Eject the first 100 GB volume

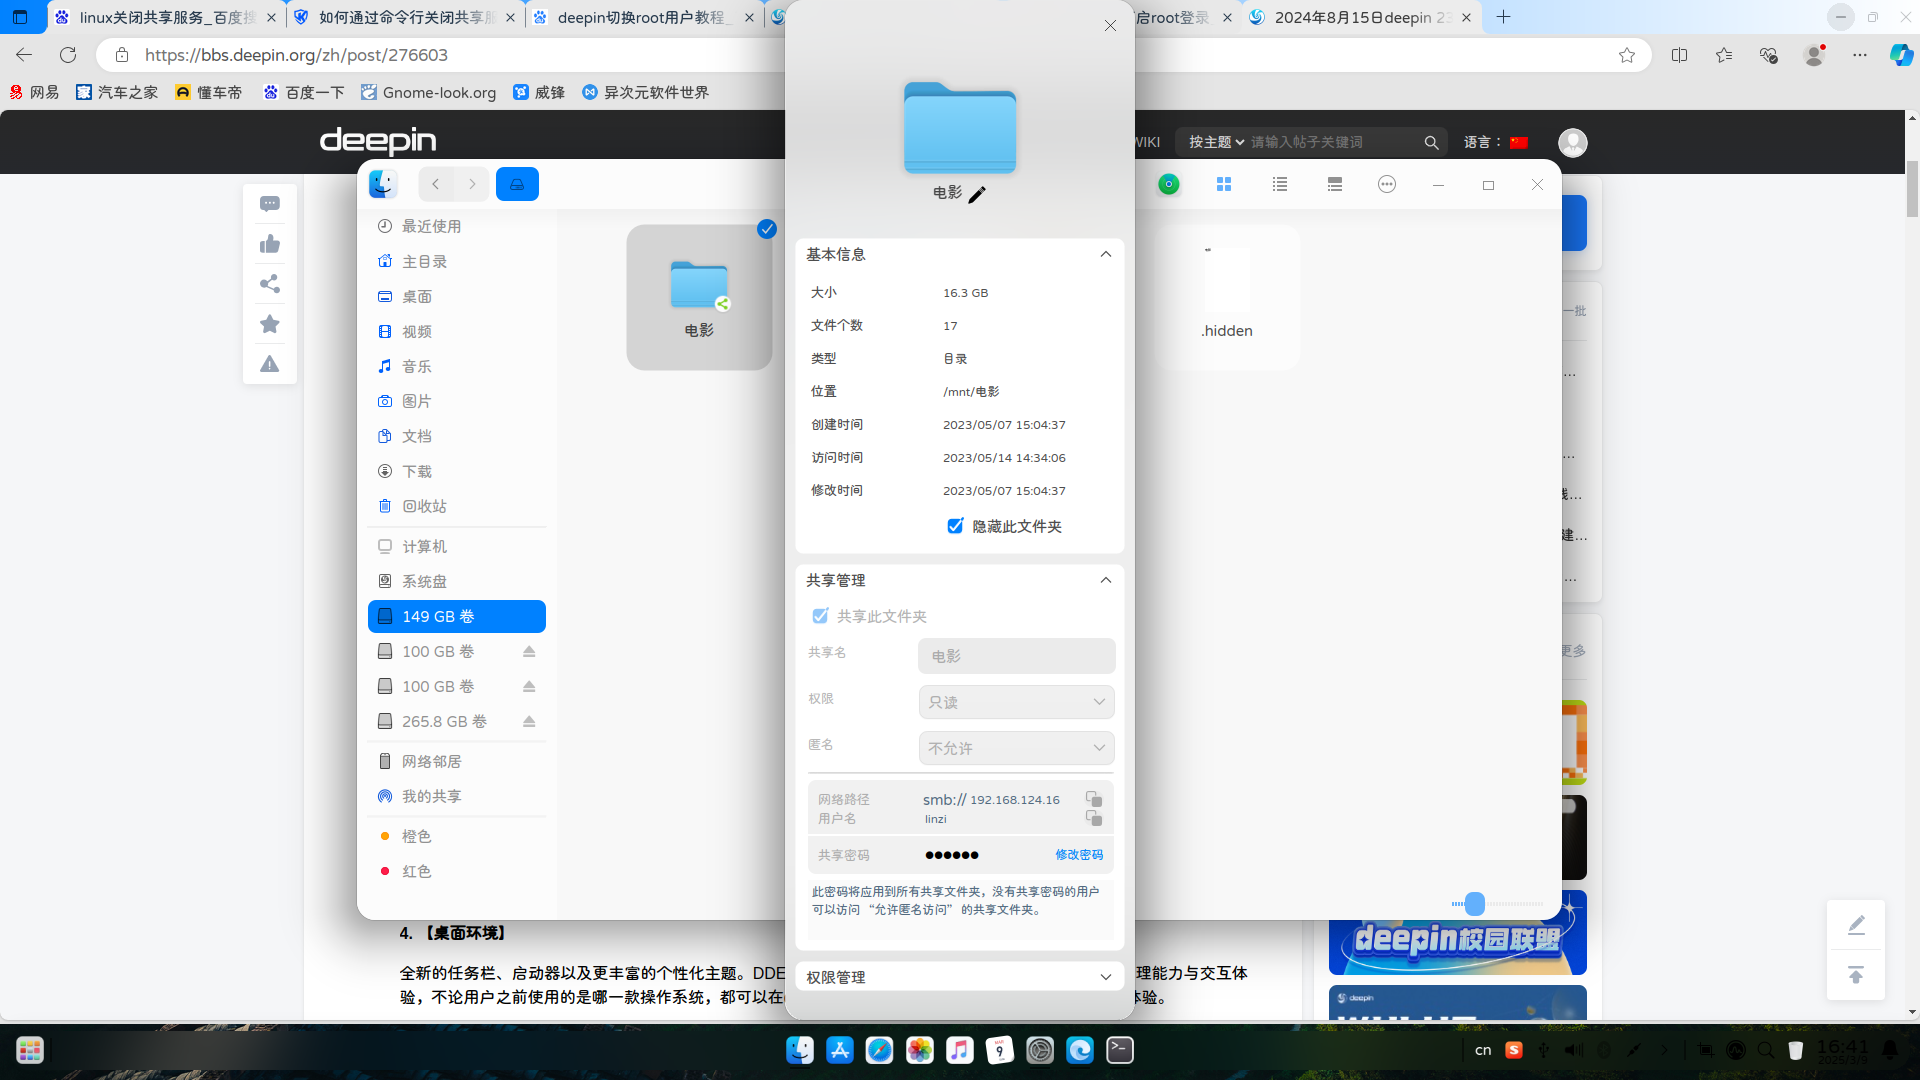tap(529, 651)
